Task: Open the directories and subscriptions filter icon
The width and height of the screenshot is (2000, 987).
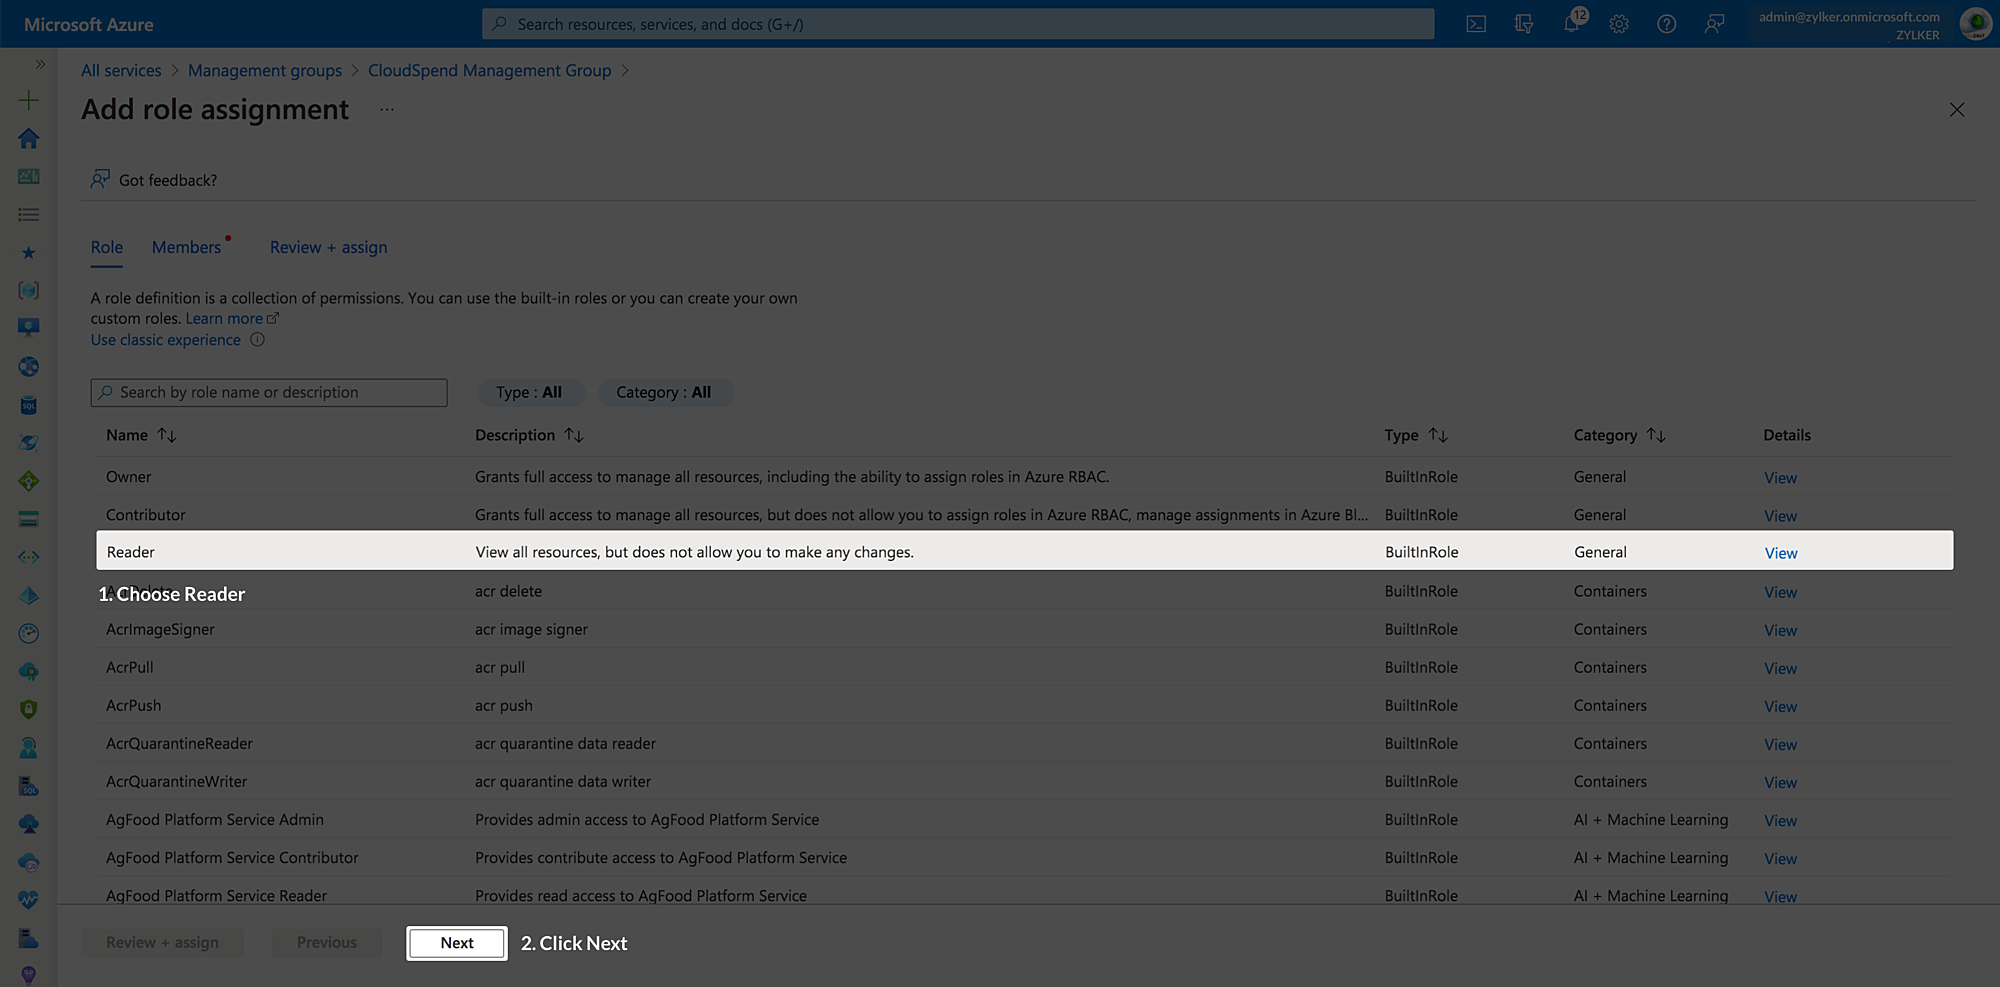Action: tap(1523, 23)
